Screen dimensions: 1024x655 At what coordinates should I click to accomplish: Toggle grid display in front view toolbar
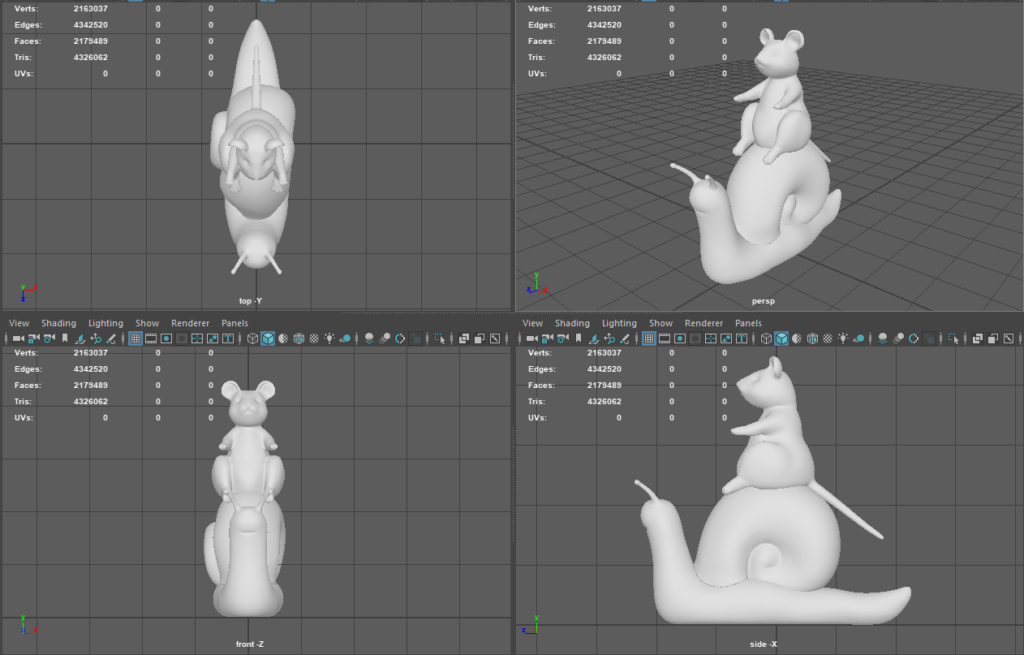click(135, 339)
